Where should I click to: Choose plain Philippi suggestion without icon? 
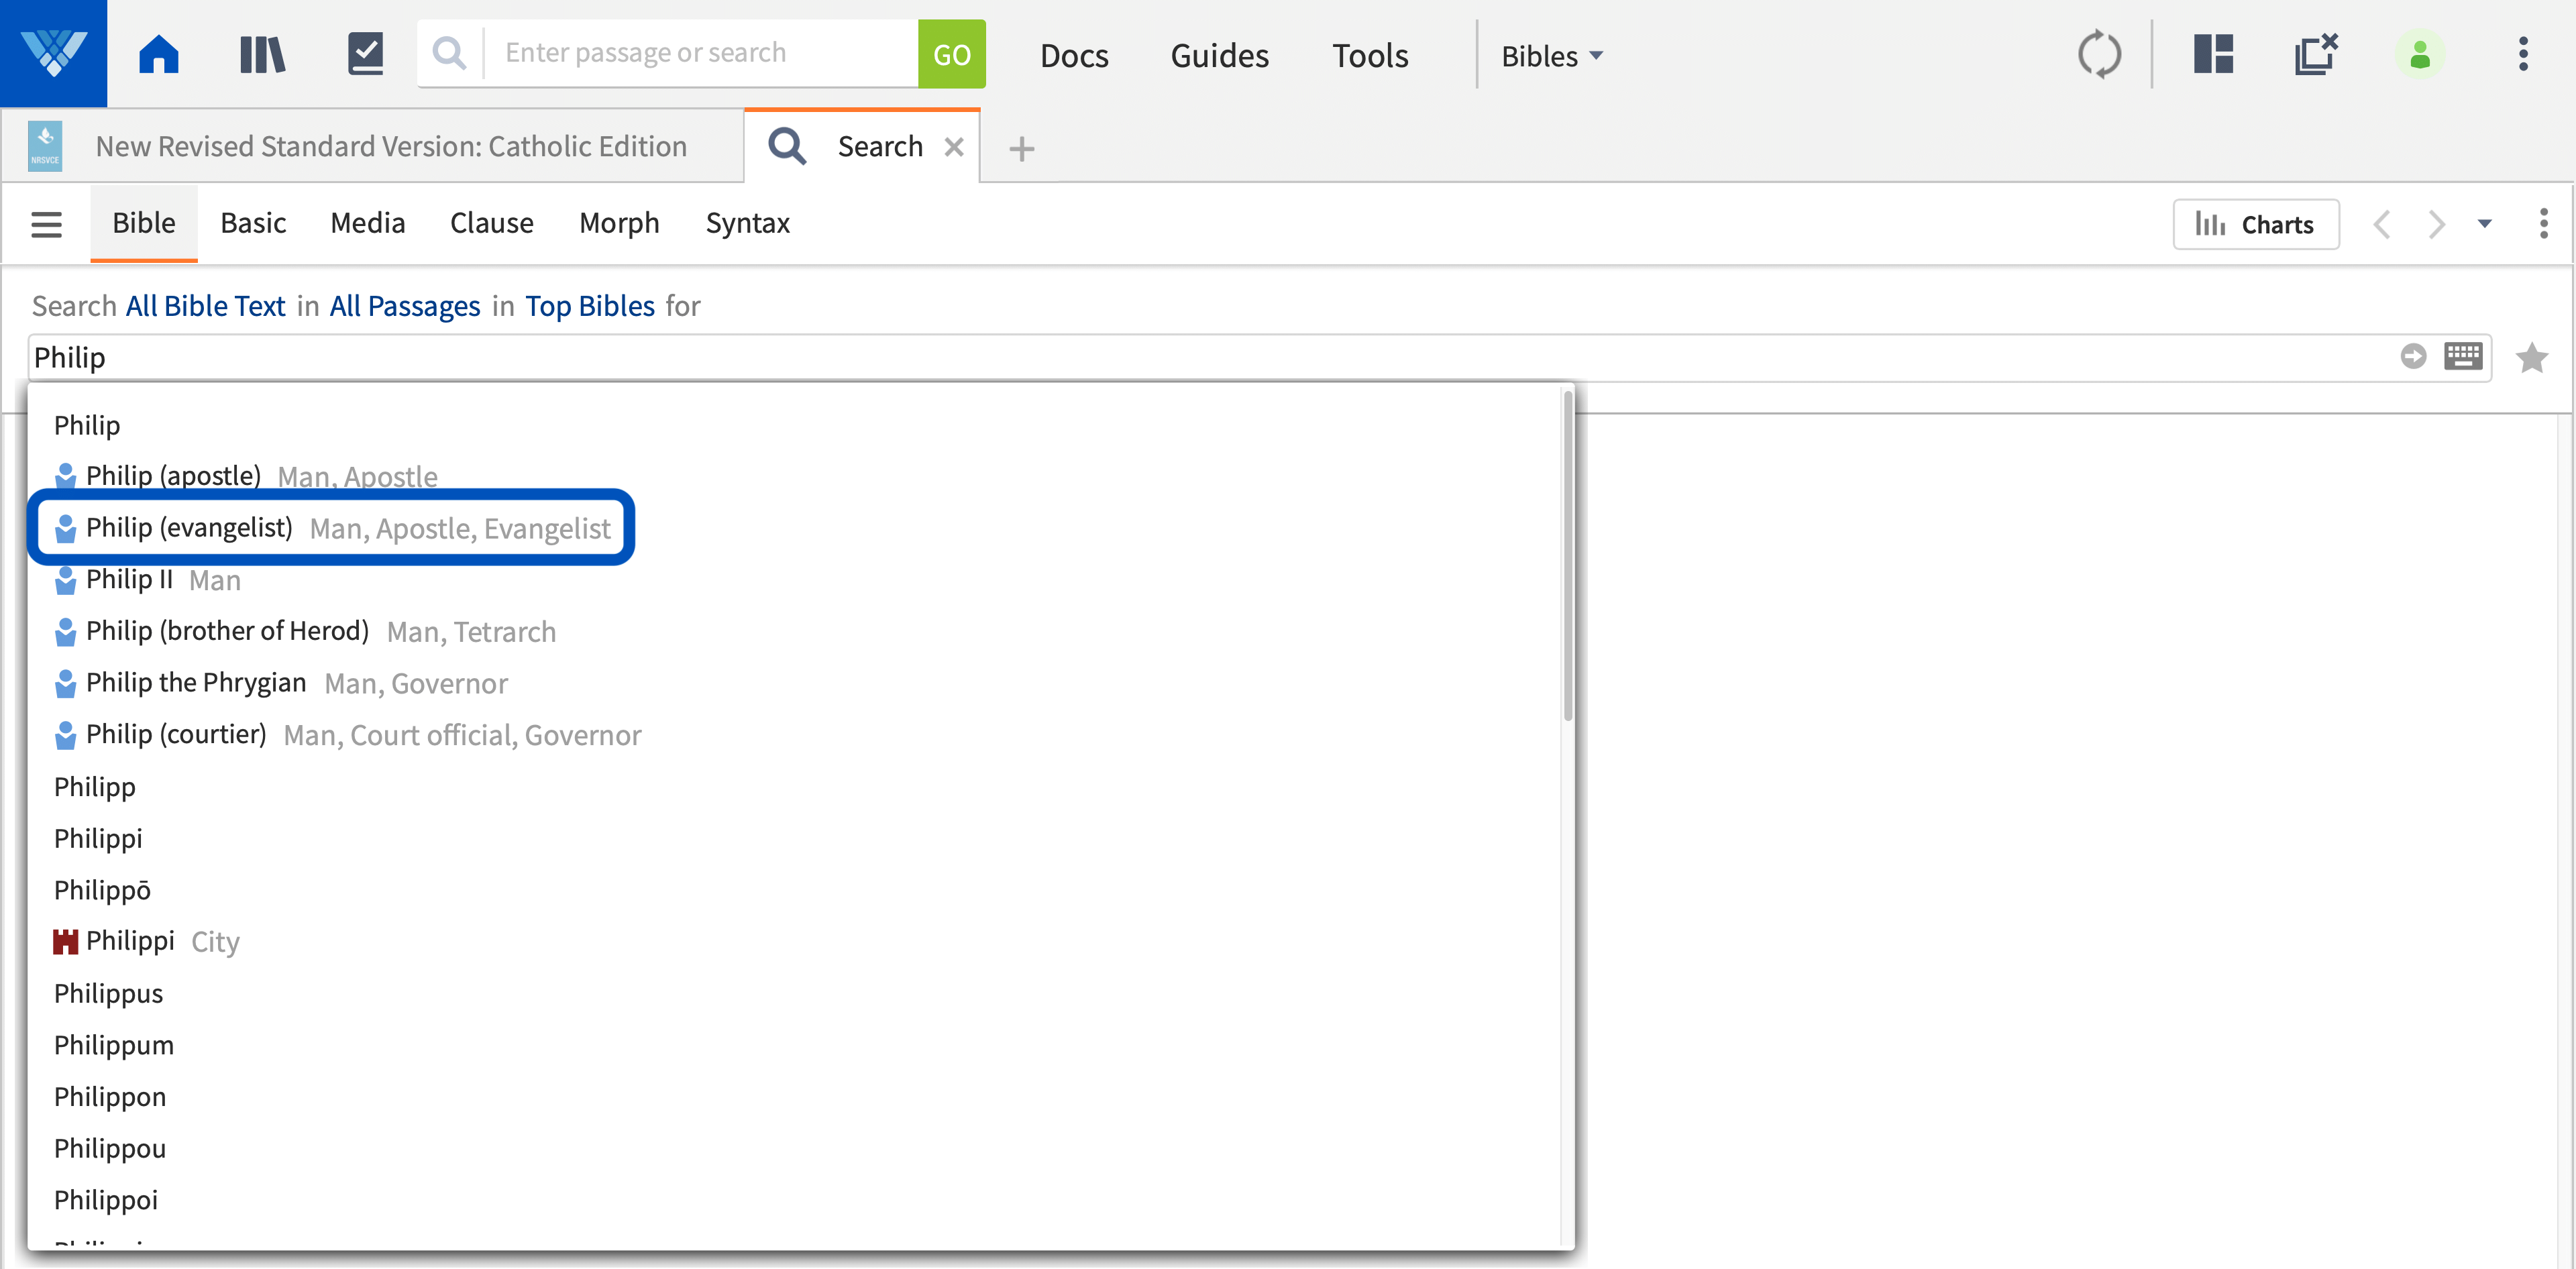[98, 838]
